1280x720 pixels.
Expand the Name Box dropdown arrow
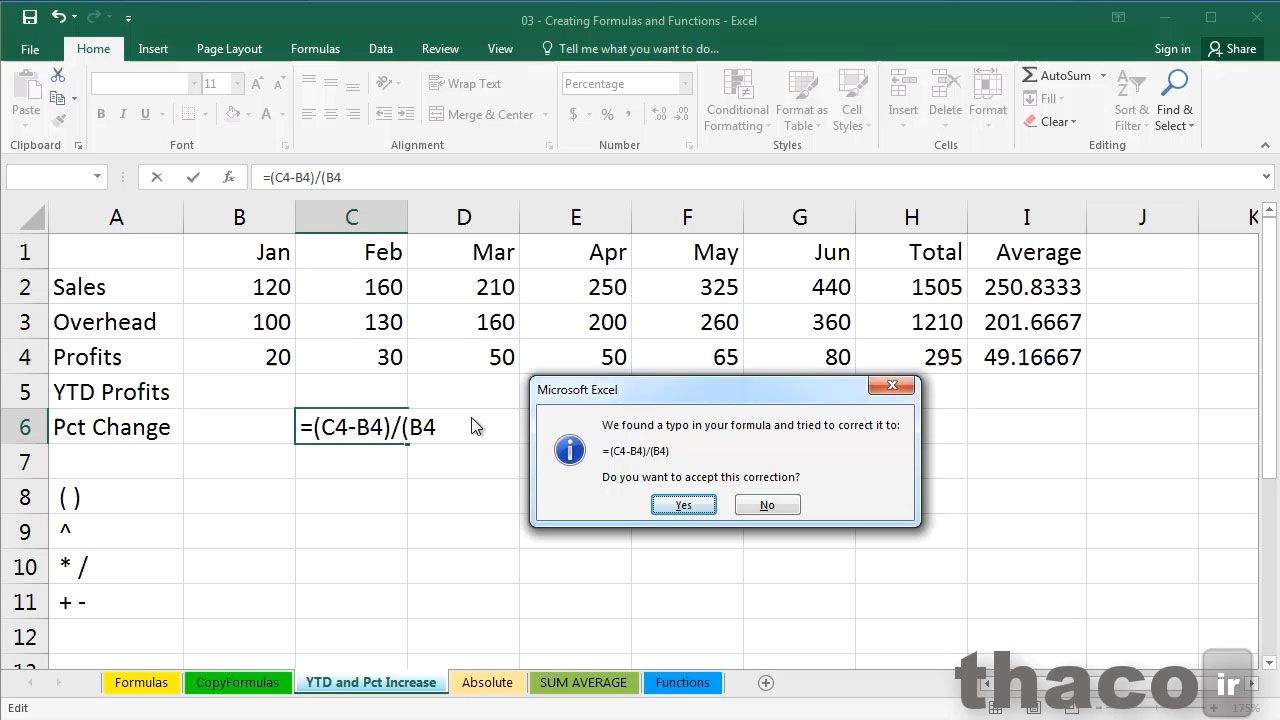(x=97, y=177)
